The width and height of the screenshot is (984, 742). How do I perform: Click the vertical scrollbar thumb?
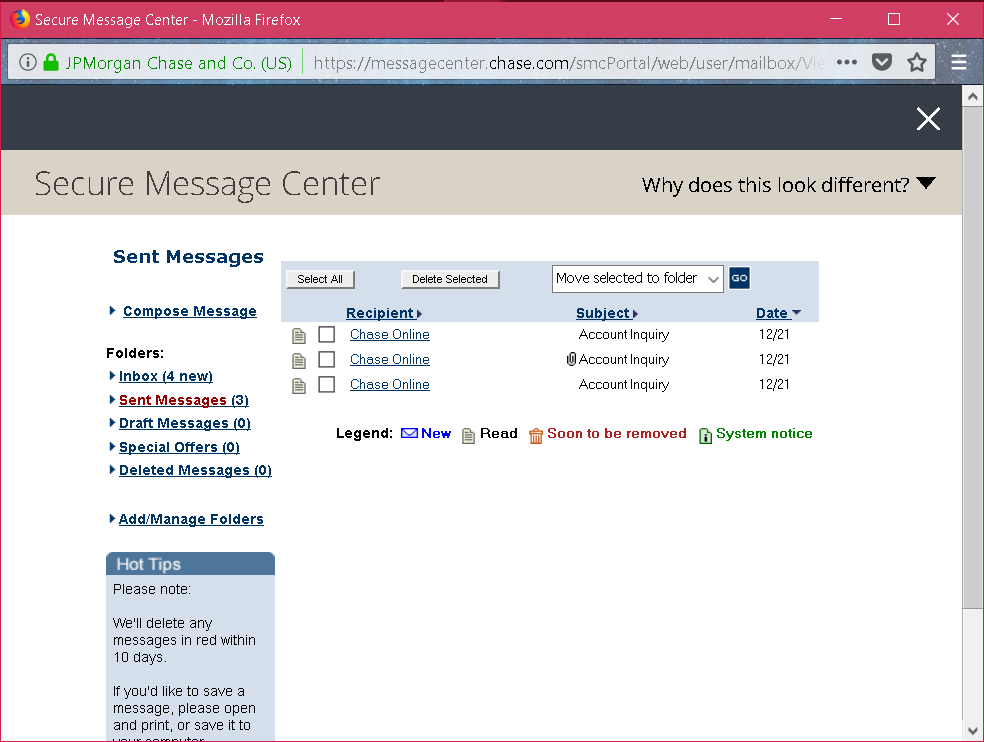tap(972, 357)
